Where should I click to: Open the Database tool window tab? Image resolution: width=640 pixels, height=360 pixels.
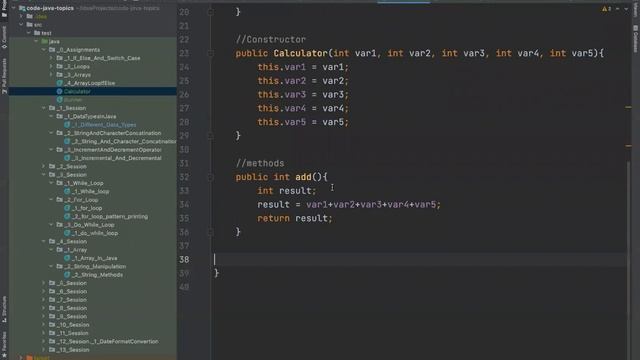point(636,39)
